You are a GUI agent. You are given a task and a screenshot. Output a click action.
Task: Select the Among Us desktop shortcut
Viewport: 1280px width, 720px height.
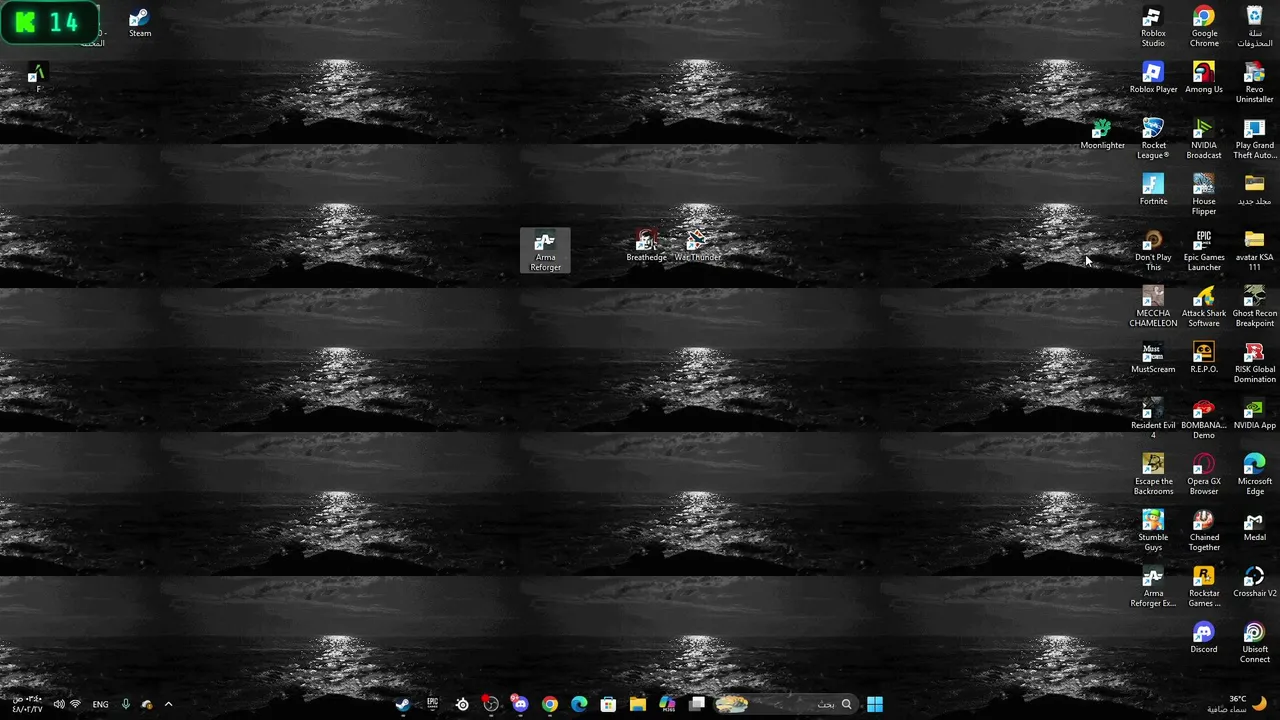coord(1204,79)
